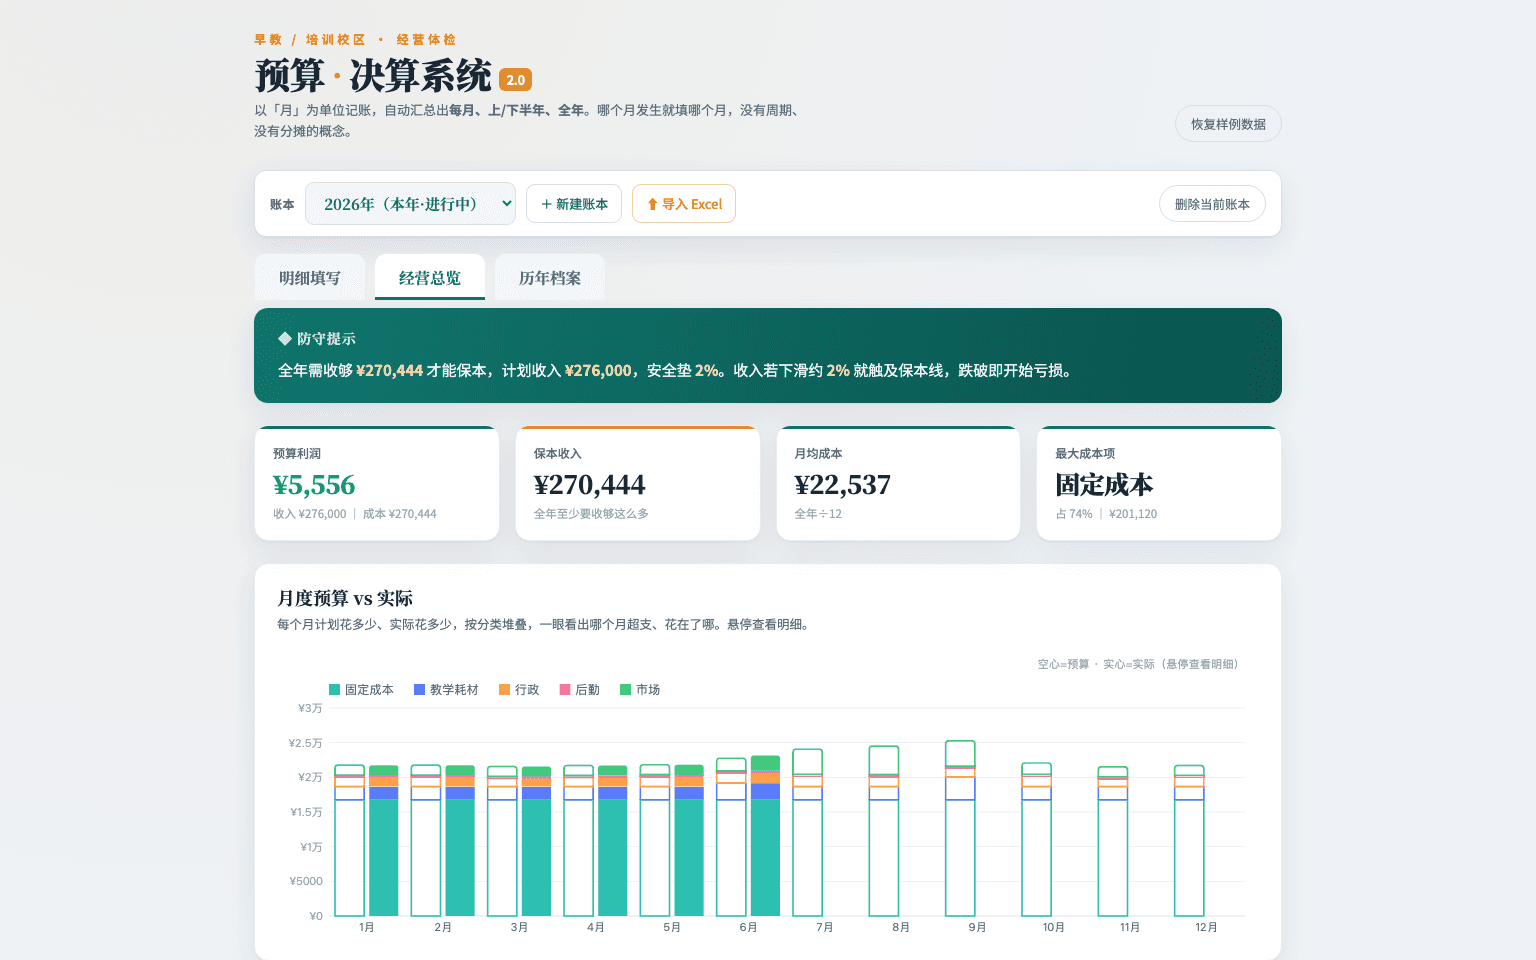Screen dimensions: 1536x960
Task: Click 删除当前账本 button
Action: pyautogui.click(x=1212, y=204)
